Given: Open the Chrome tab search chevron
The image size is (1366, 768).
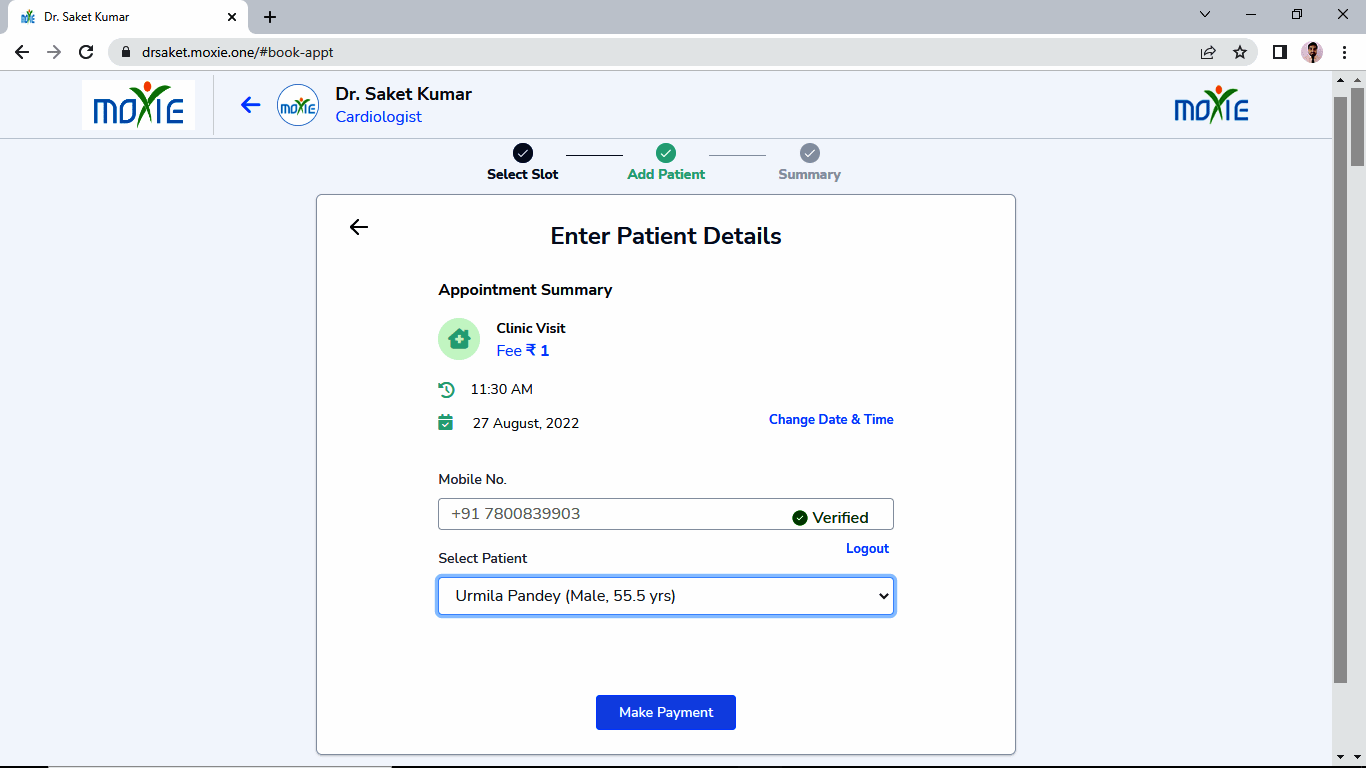Looking at the screenshot, I should click(1205, 15).
